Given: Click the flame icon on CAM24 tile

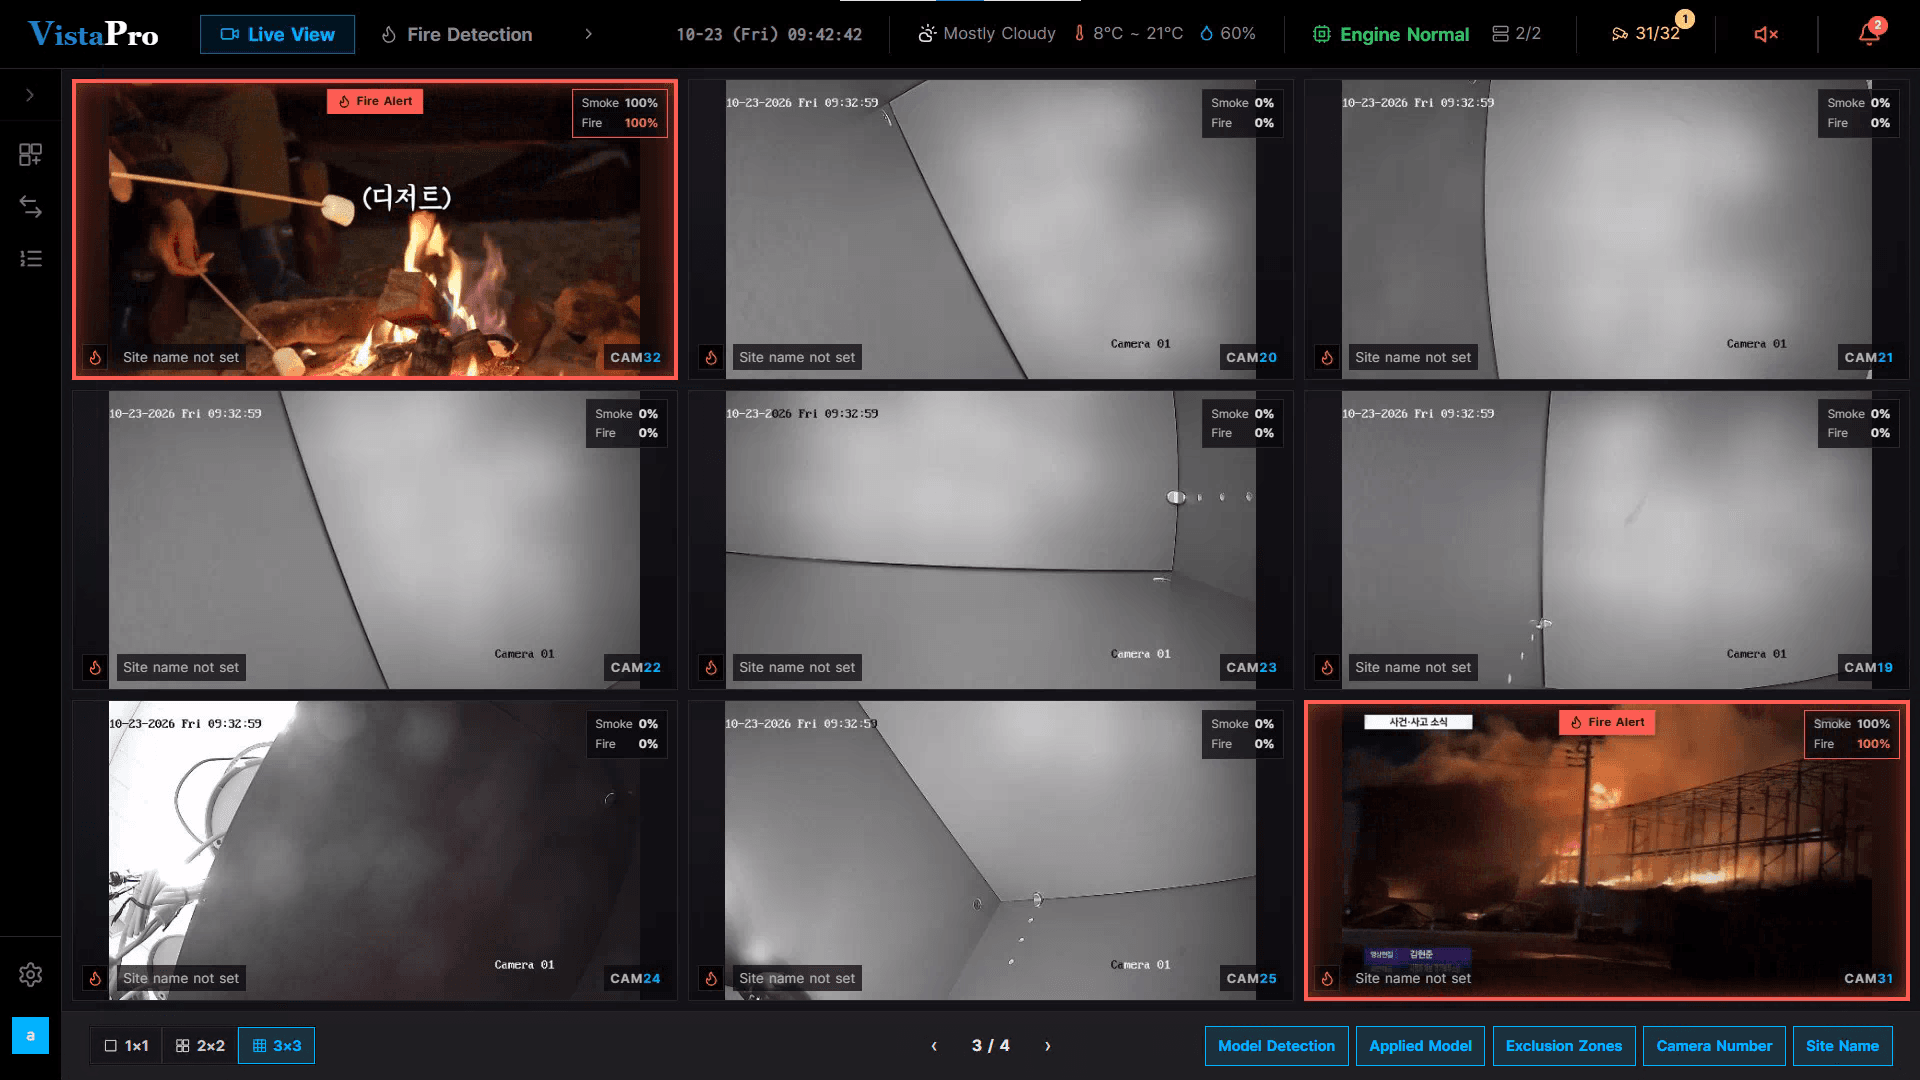Looking at the screenshot, I should [95, 978].
